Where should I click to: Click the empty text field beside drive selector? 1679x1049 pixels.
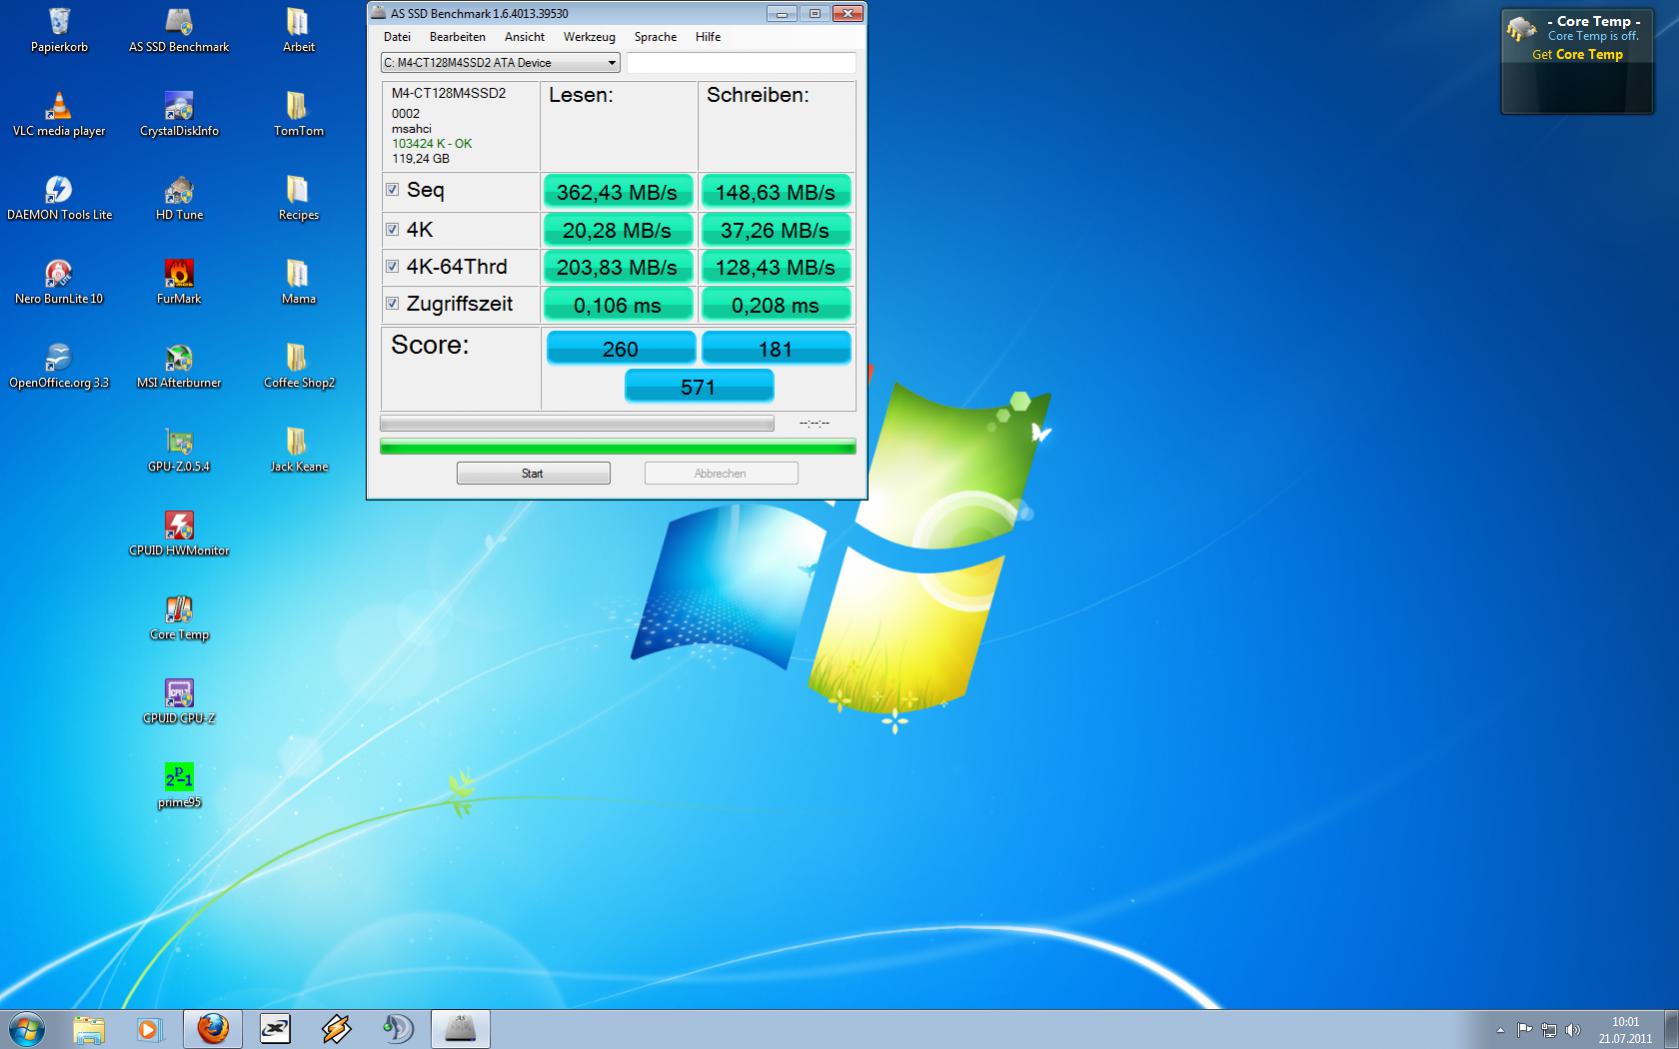pos(741,63)
